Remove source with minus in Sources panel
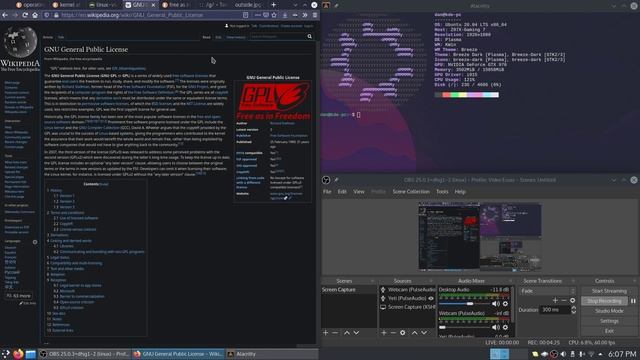Viewport: 640px width, 360px height. [393, 333]
